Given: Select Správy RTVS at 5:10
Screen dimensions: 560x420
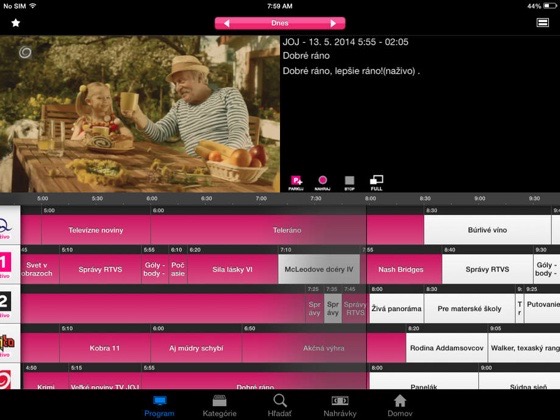Looking at the screenshot, I should click(x=100, y=269).
